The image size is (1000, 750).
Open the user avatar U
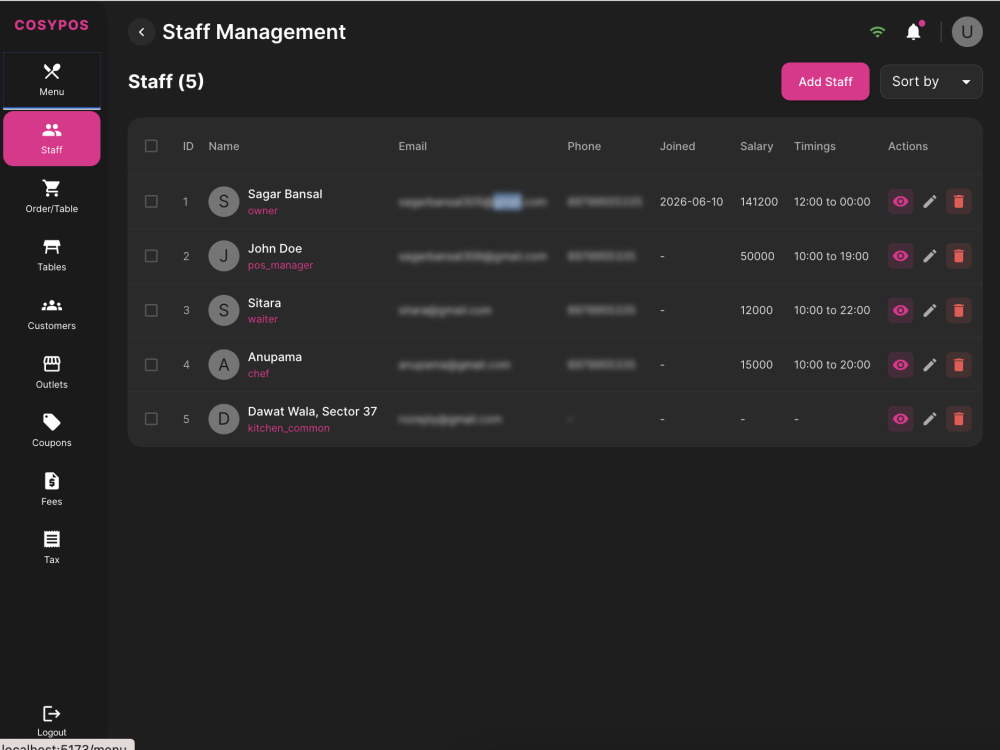point(967,32)
